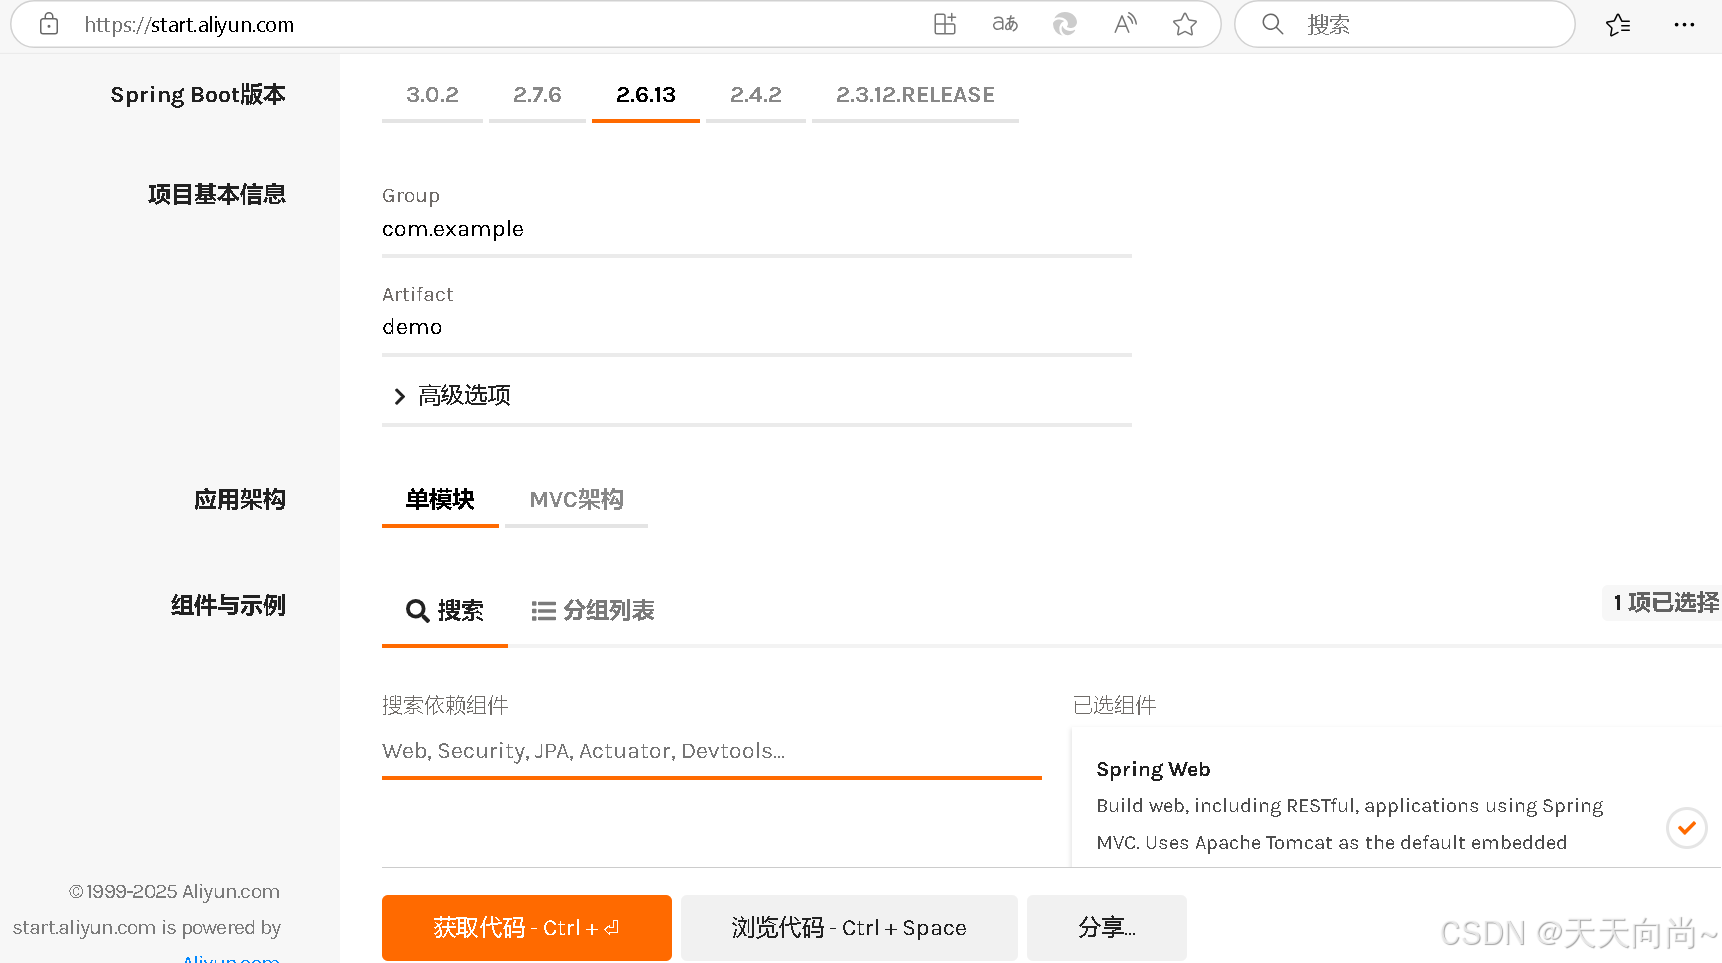This screenshot has height=963, width=1722.
Task: Click the dependency search field
Action: pyautogui.click(x=700, y=751)
